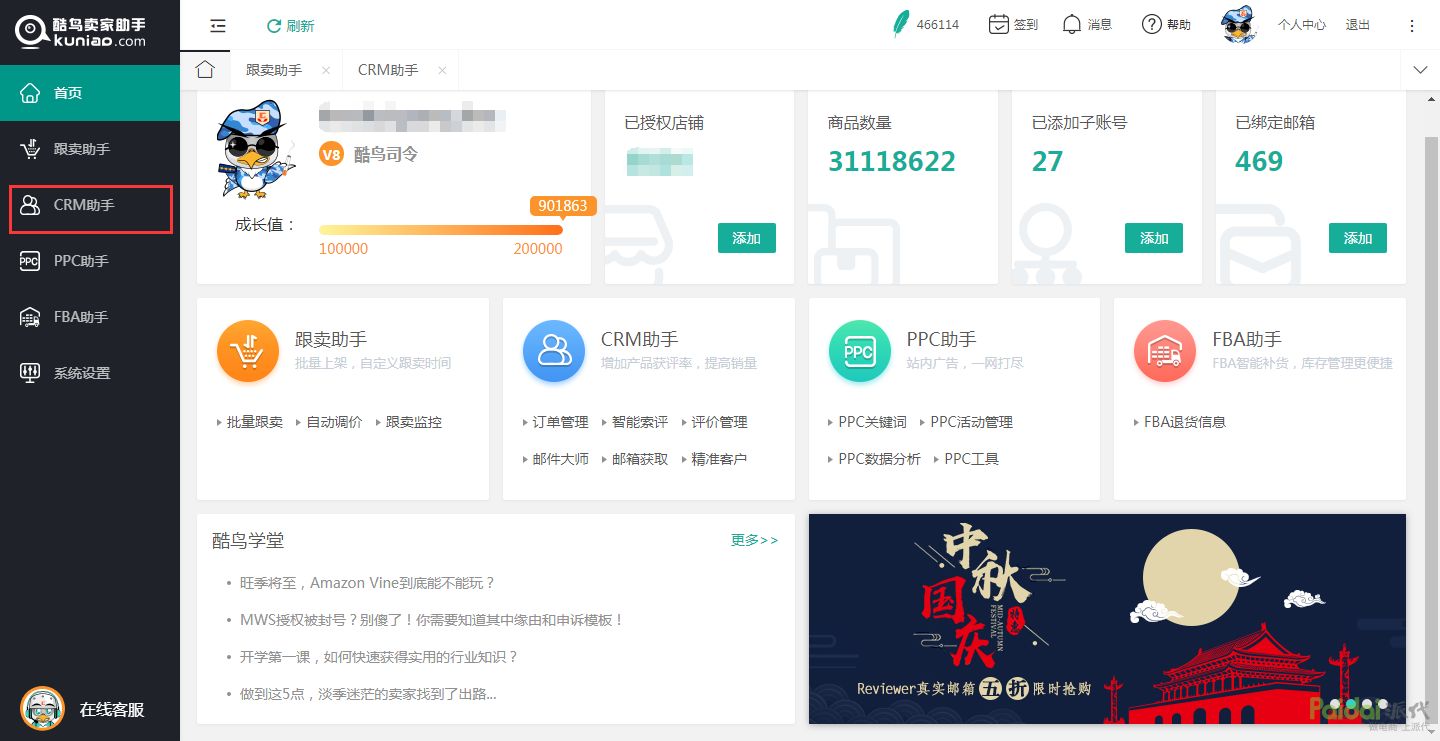Click the 中秋国庆 promotional banner

coord(1107,619)
